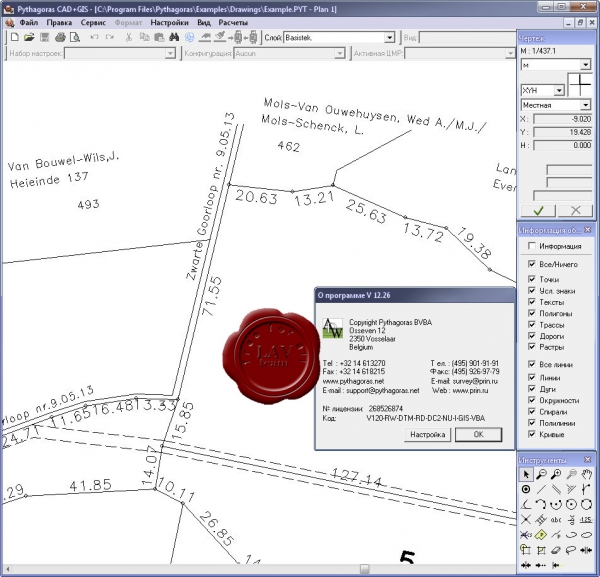Toggle the Полигоны checkbox
Image resolution: width=600 pixels, height=577 pixels.
pyautogui.click(x=532, y=313)
